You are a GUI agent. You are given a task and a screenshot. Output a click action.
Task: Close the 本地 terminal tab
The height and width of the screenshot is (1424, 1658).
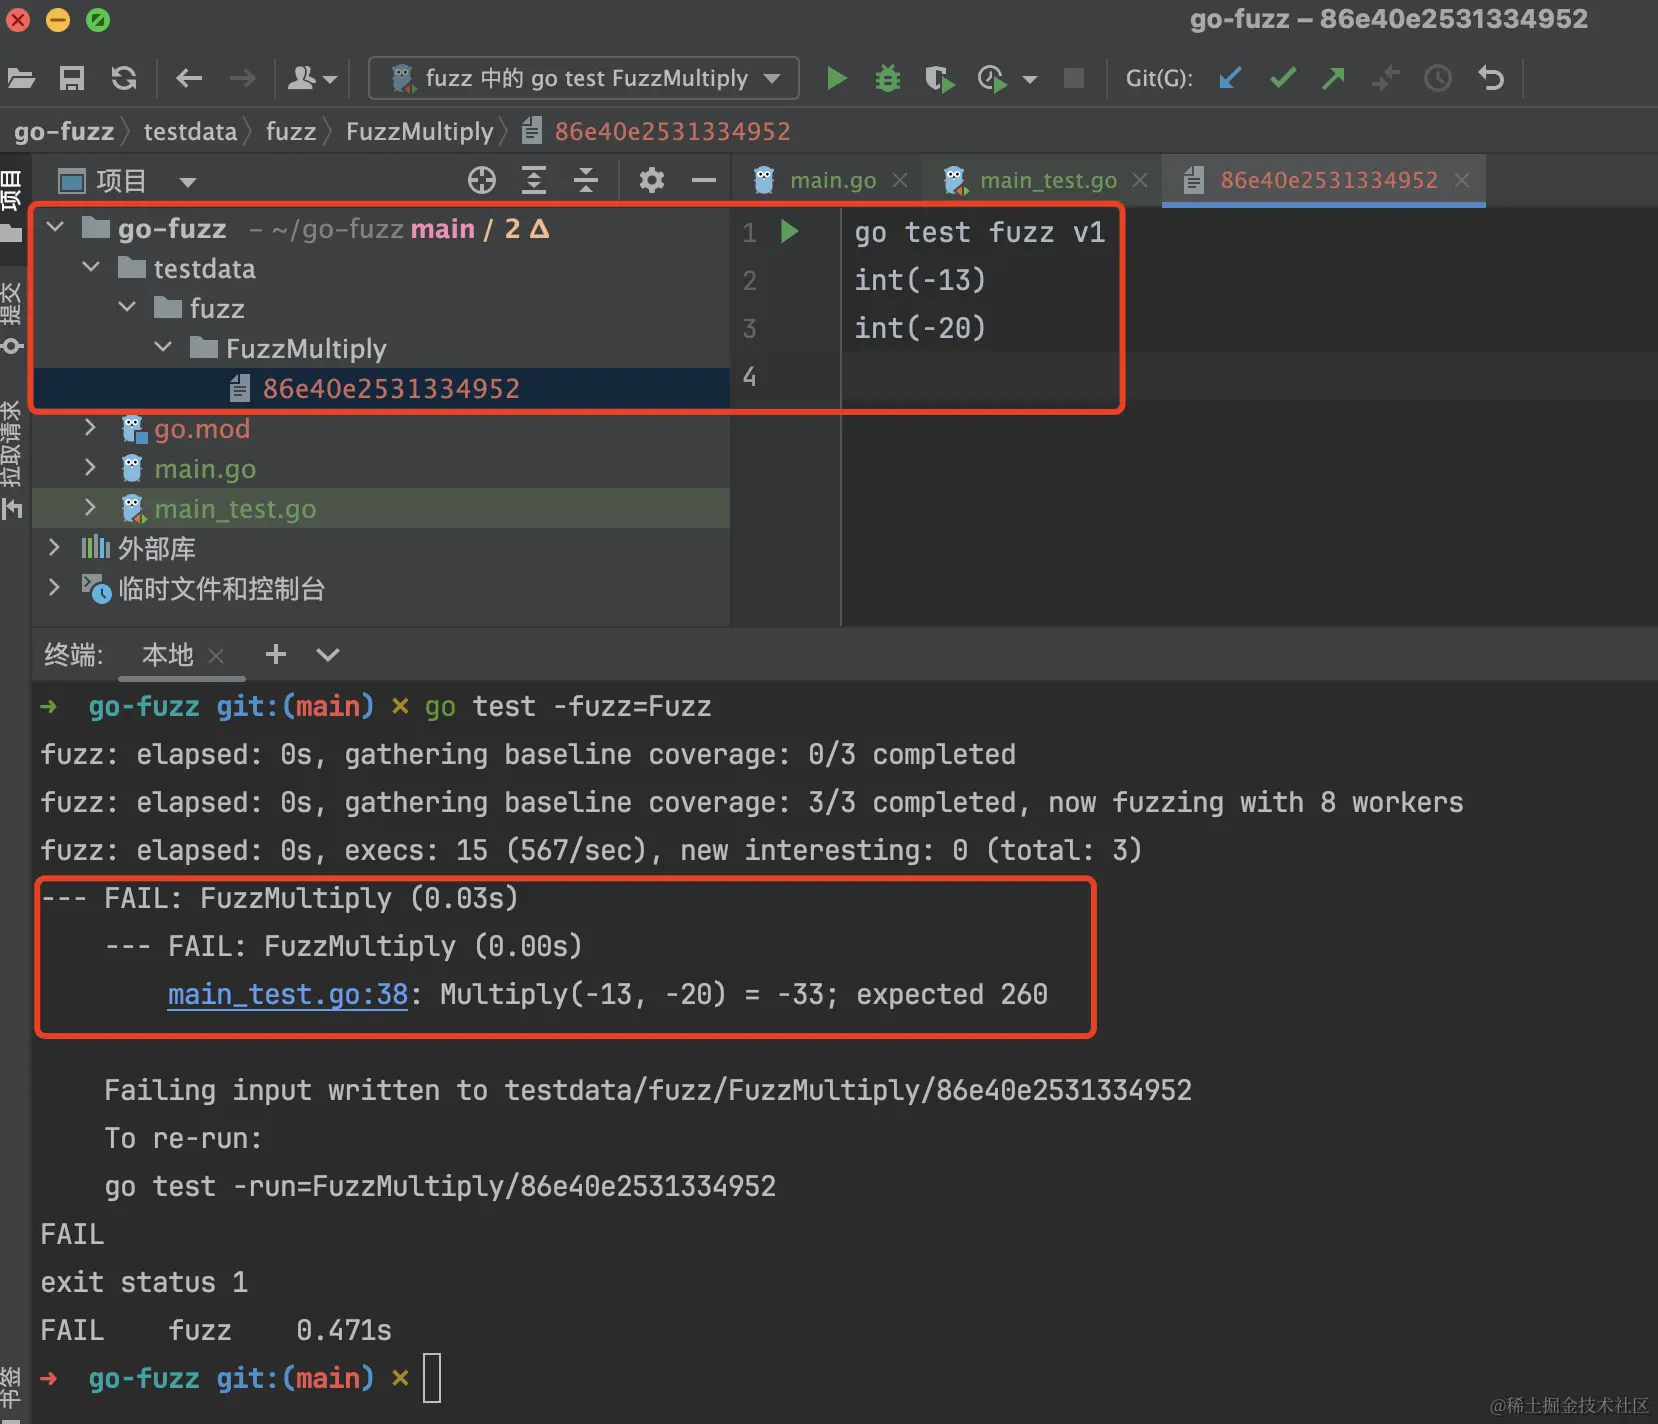point(216,656)
